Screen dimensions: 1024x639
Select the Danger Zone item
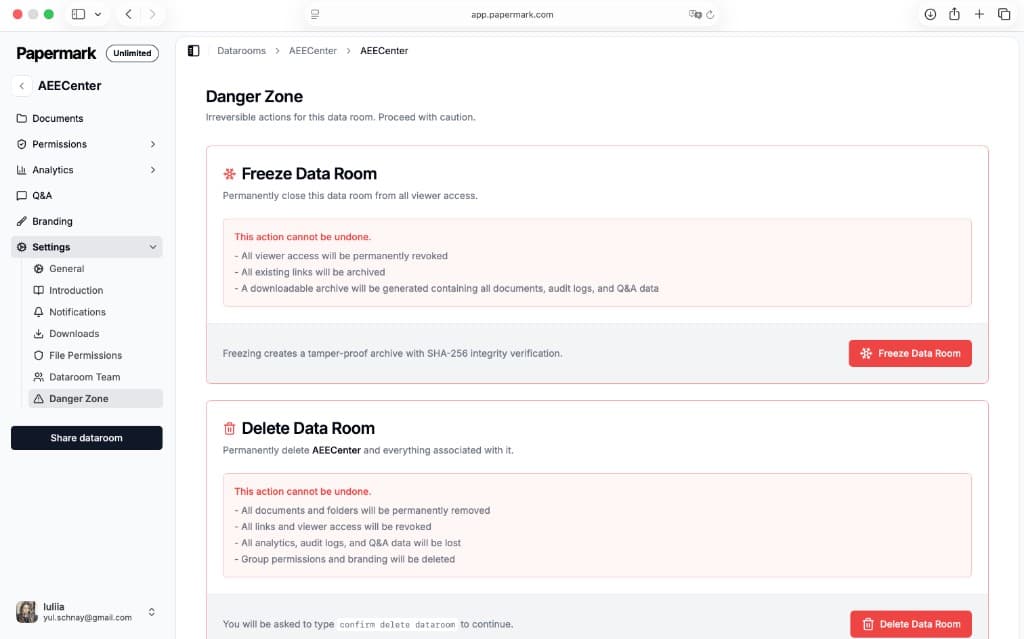[x=95, y=399]
